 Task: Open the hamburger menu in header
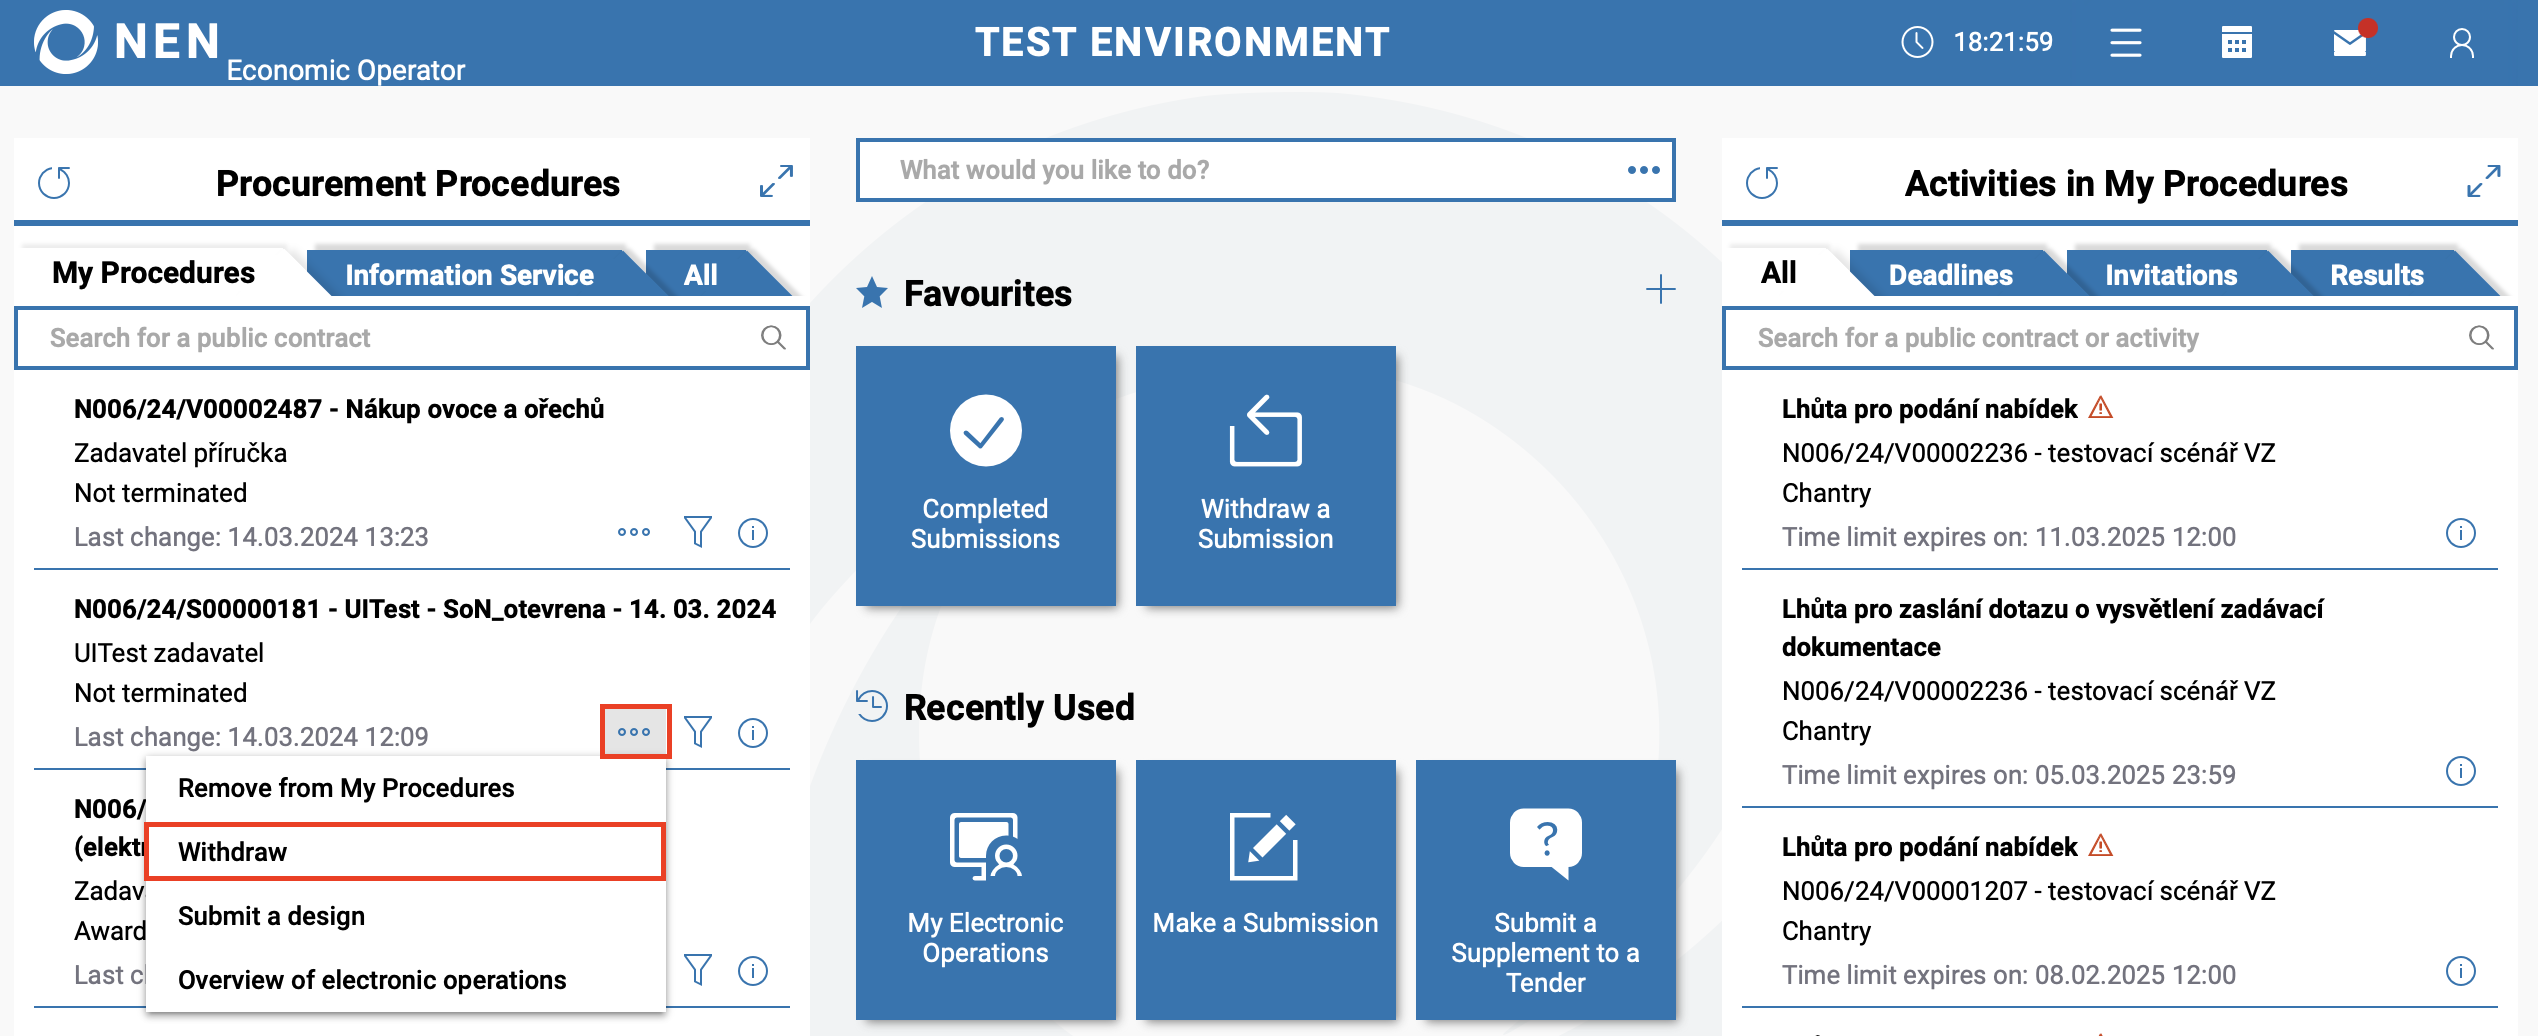click(2125, 43)
